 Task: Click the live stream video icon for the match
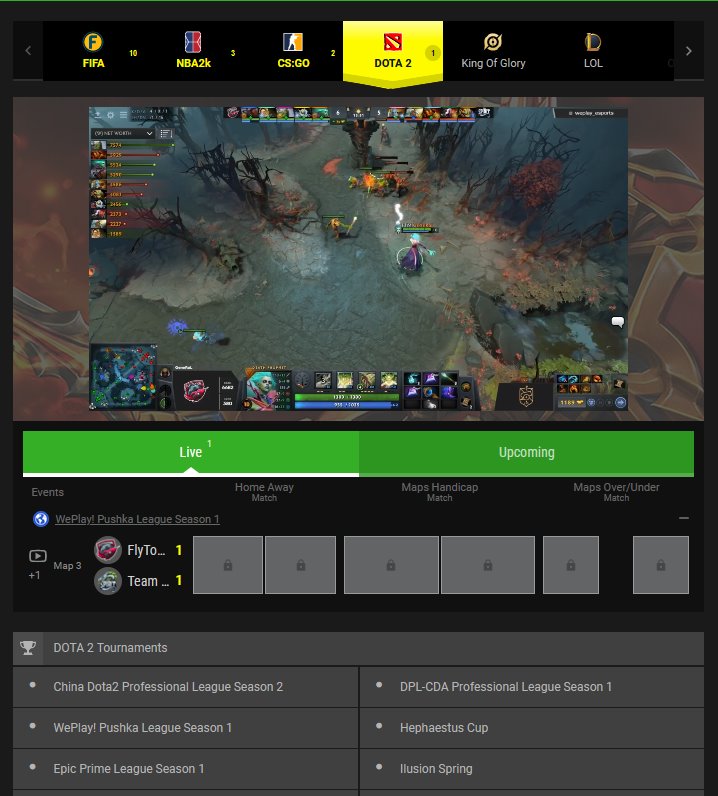[x=38, y=556]
